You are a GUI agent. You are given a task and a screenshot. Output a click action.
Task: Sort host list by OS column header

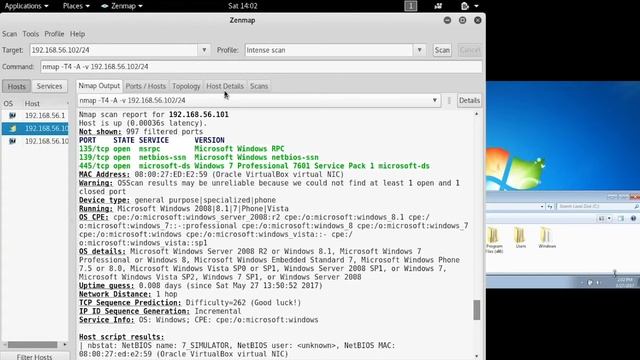point(8,104)
